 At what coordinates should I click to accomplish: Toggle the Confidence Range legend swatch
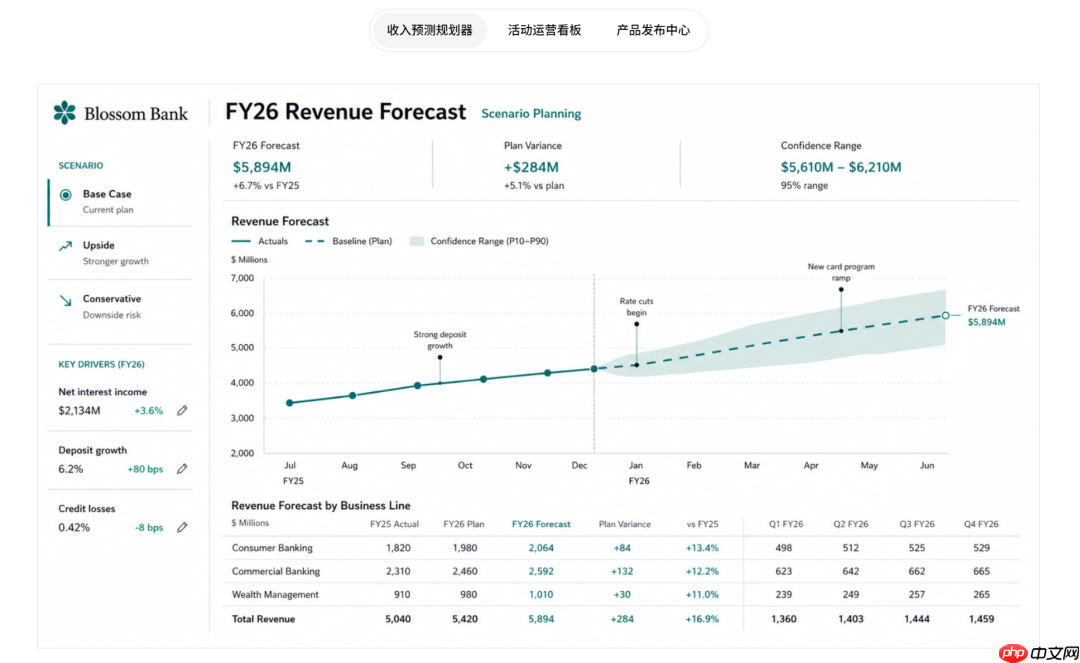pos(417,241)
